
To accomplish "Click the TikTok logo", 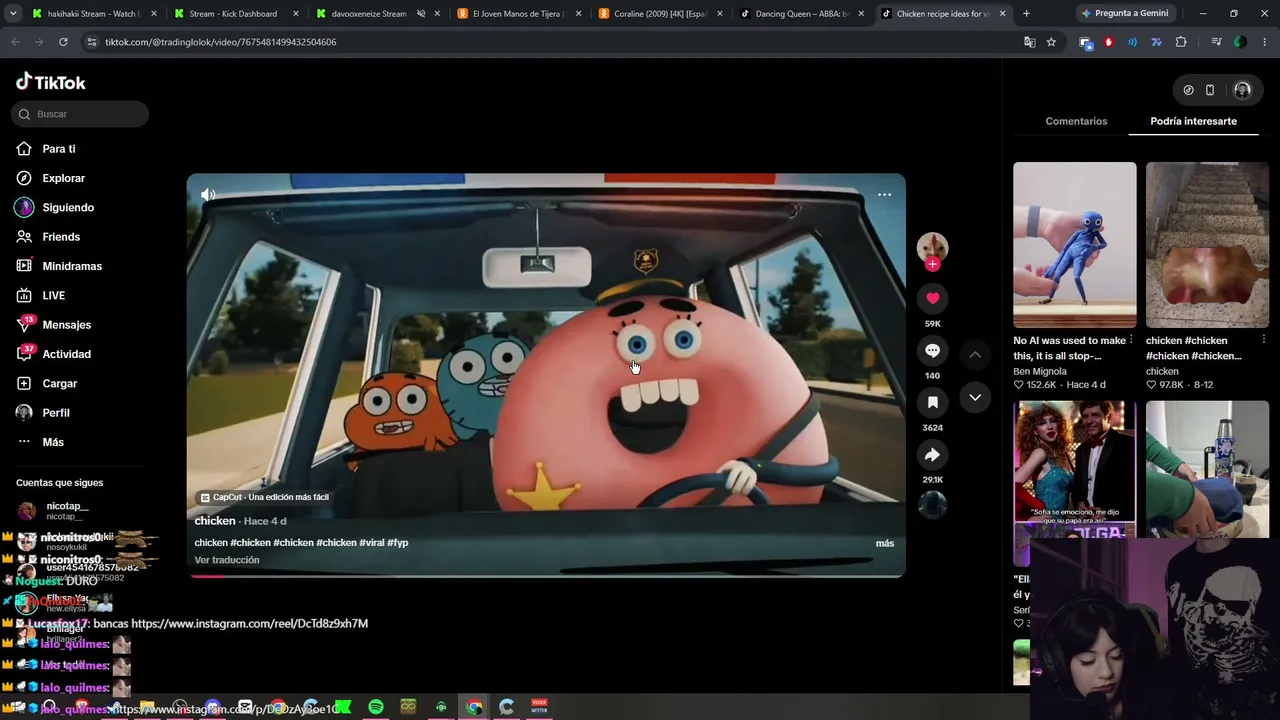I will tap(51, 82).
